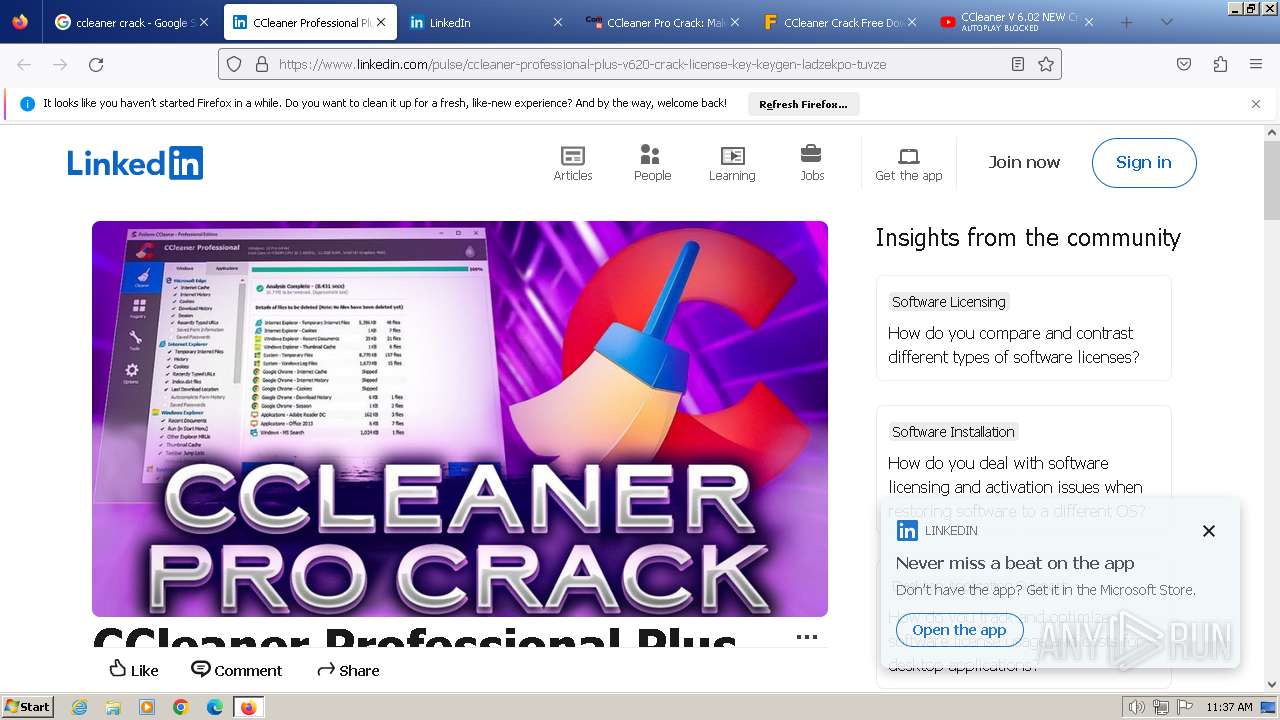Switch to the LinkedIn tab
Image resolution: width=1280 pixels, height=720 pixels.
(x=485, y=22)
